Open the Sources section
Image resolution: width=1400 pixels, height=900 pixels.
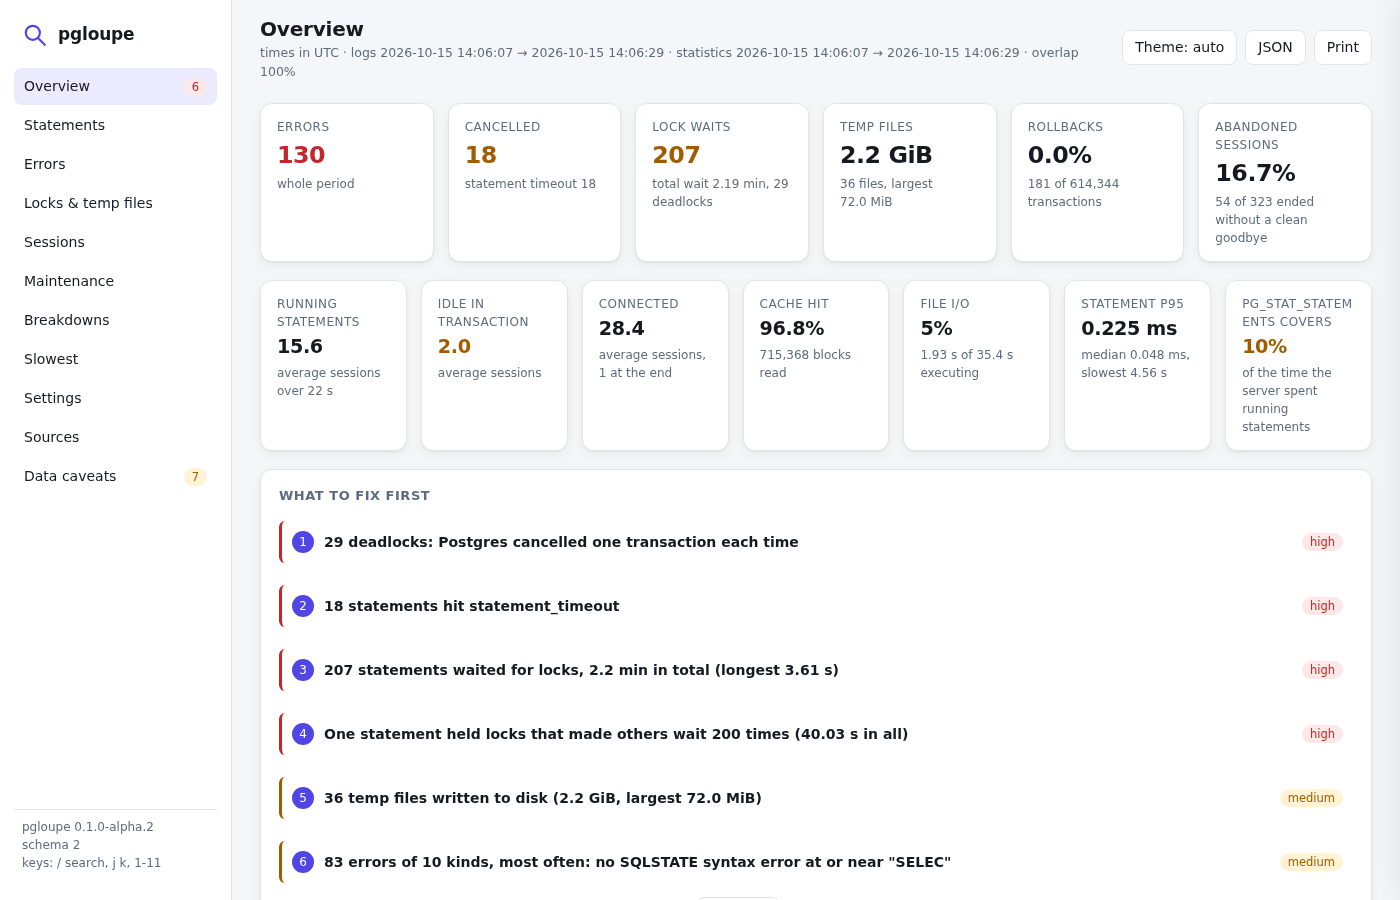[115, 437]
